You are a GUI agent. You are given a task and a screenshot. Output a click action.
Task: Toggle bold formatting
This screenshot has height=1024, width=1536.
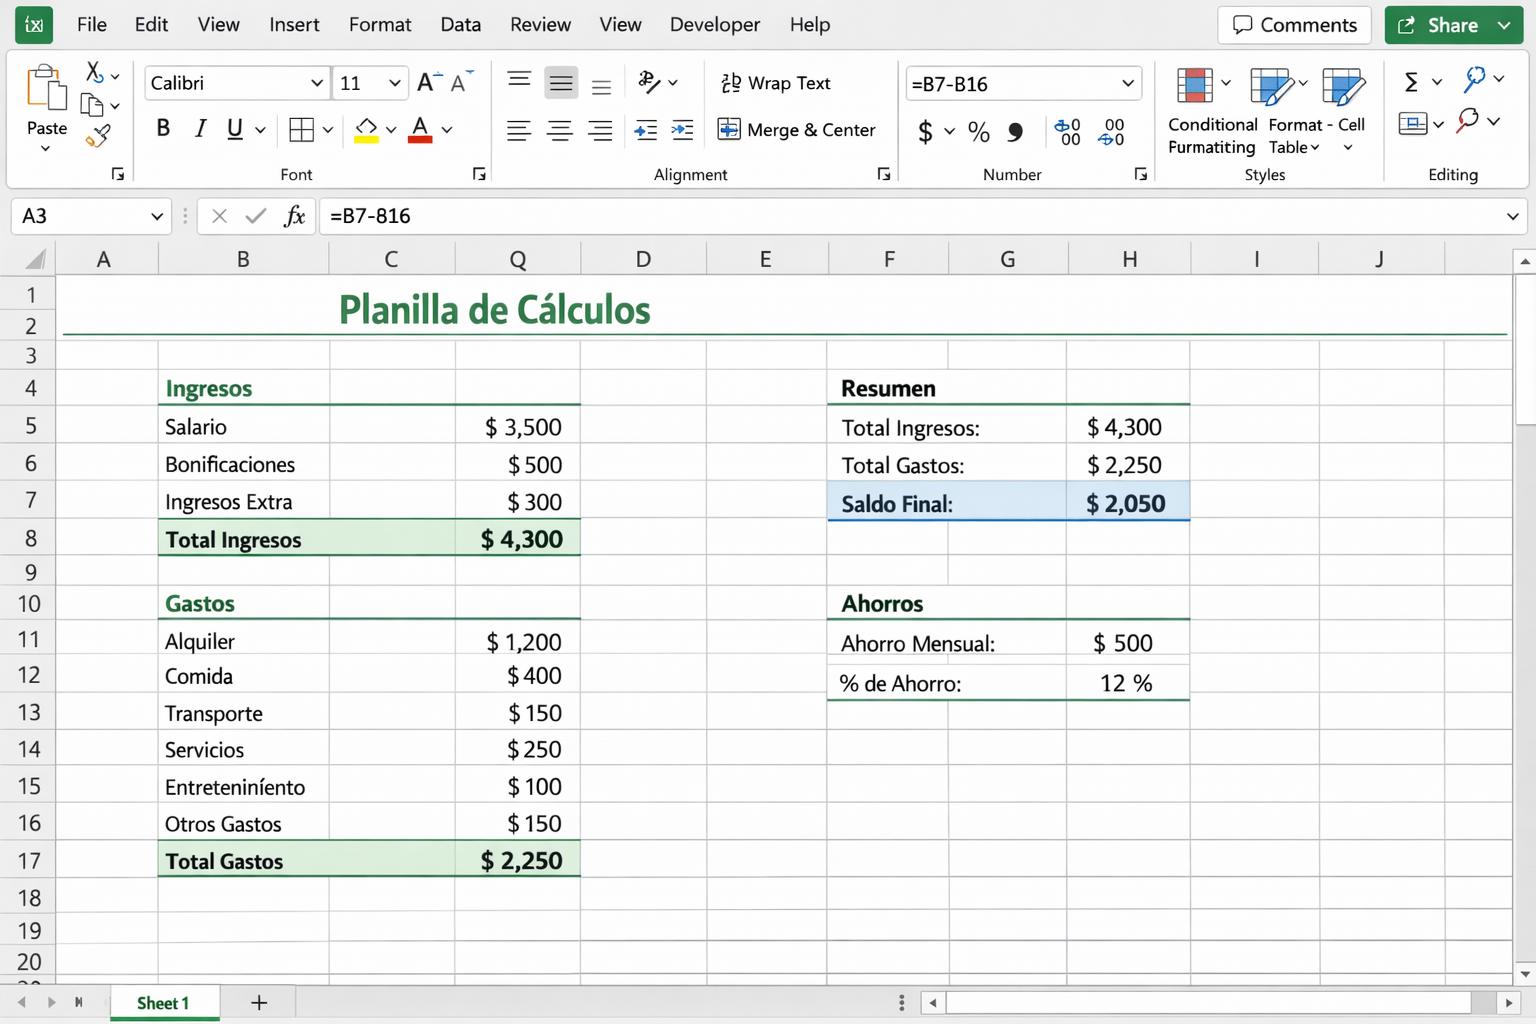(163, 129)
